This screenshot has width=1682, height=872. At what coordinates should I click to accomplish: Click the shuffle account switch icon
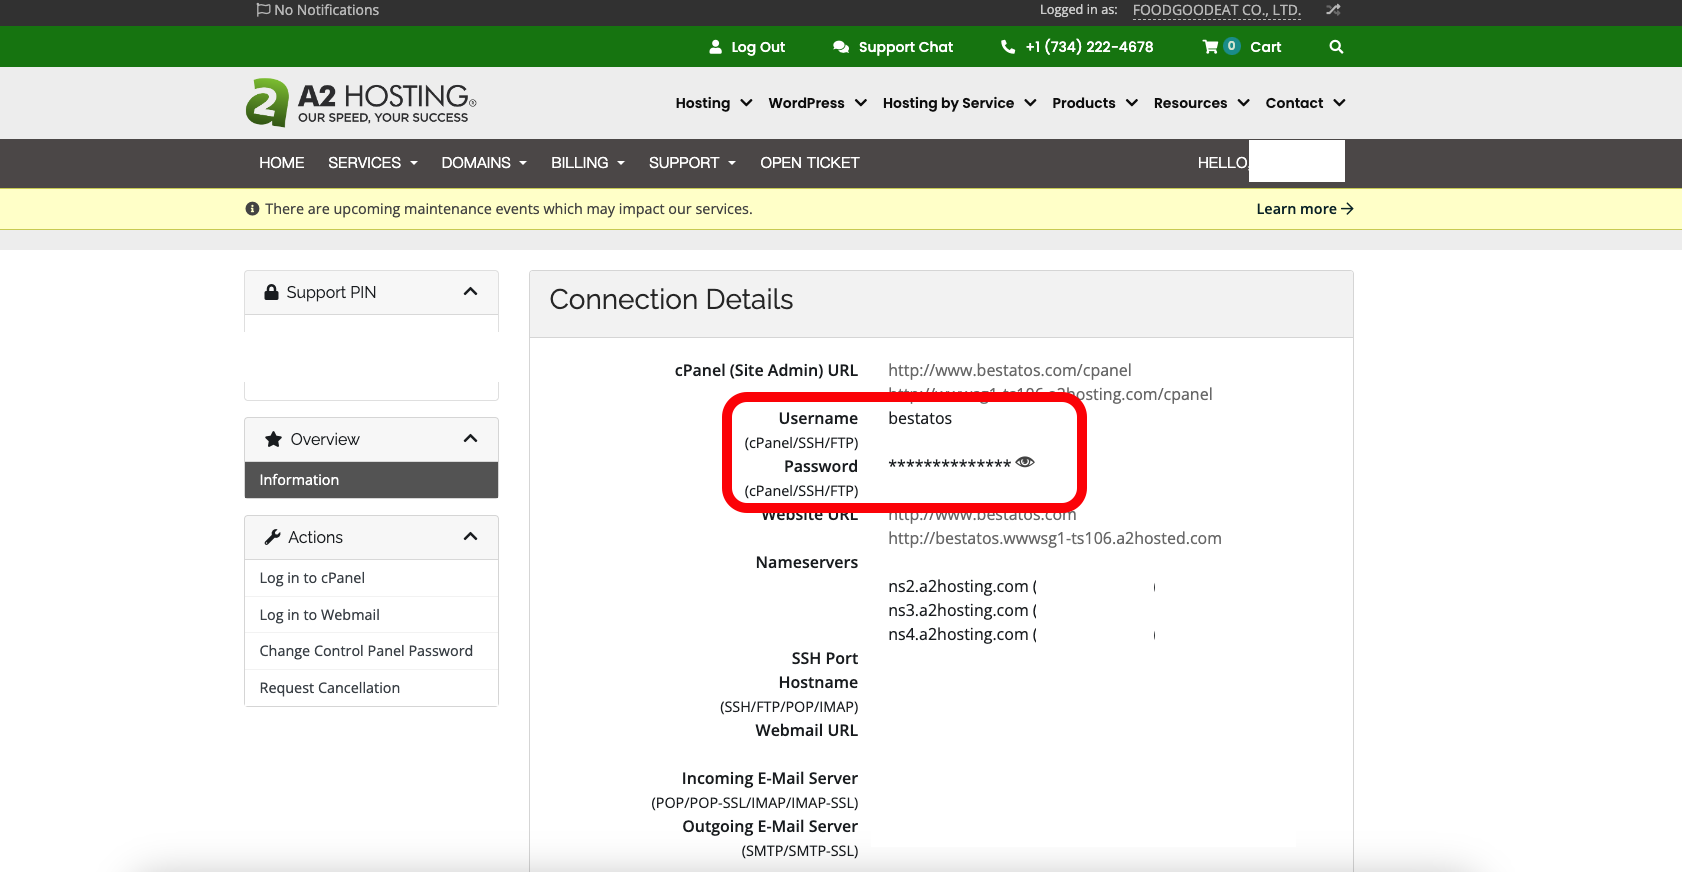click(1333, 10)
